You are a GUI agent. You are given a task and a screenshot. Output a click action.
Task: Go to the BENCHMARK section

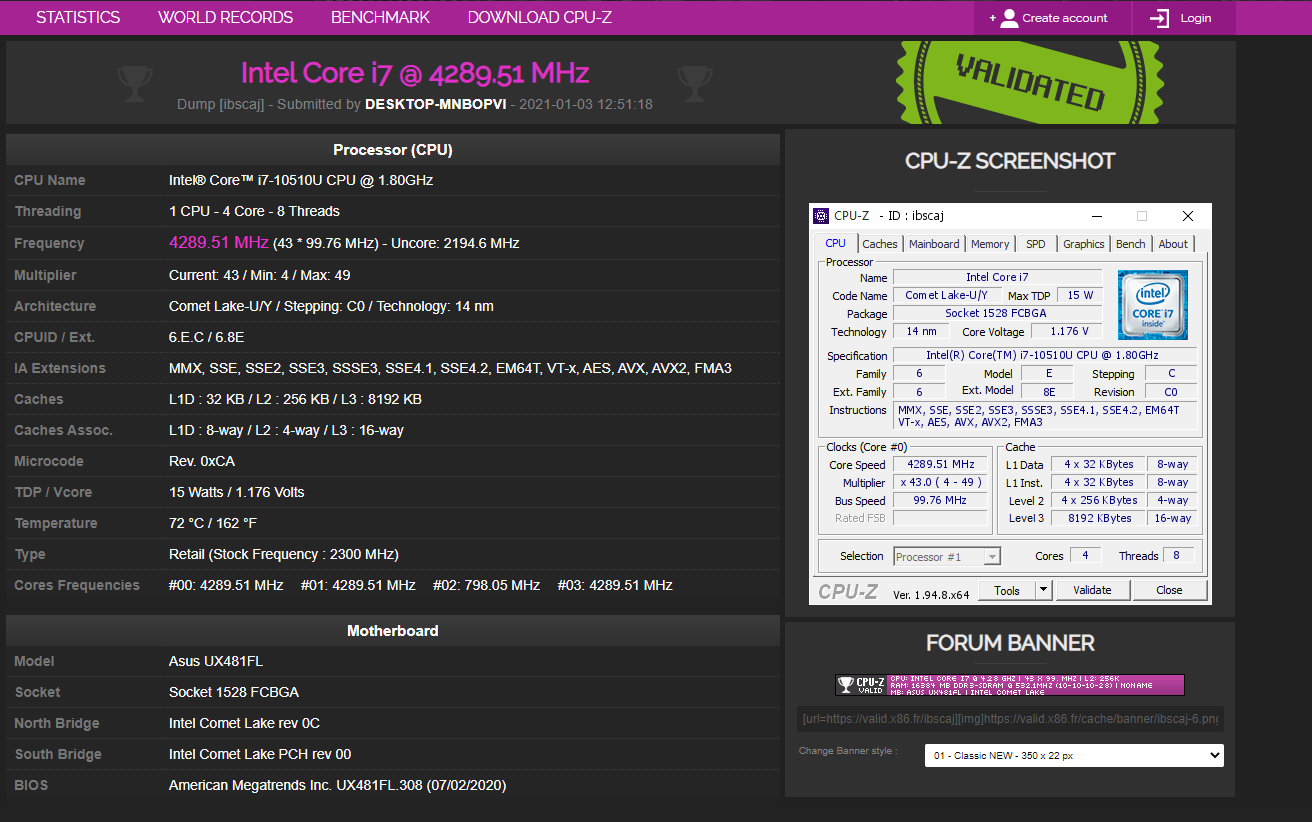click(x=380, y=17)
